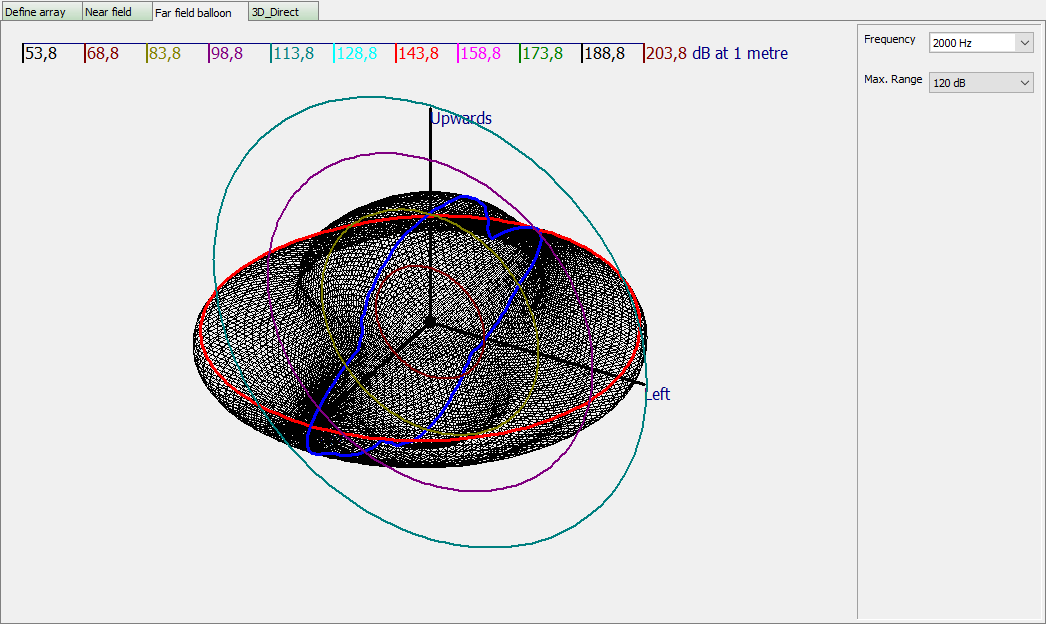Click the Frequency dropdown arrow button
This screenshot has width=1046, height=624.
[x=1025, y=43]
